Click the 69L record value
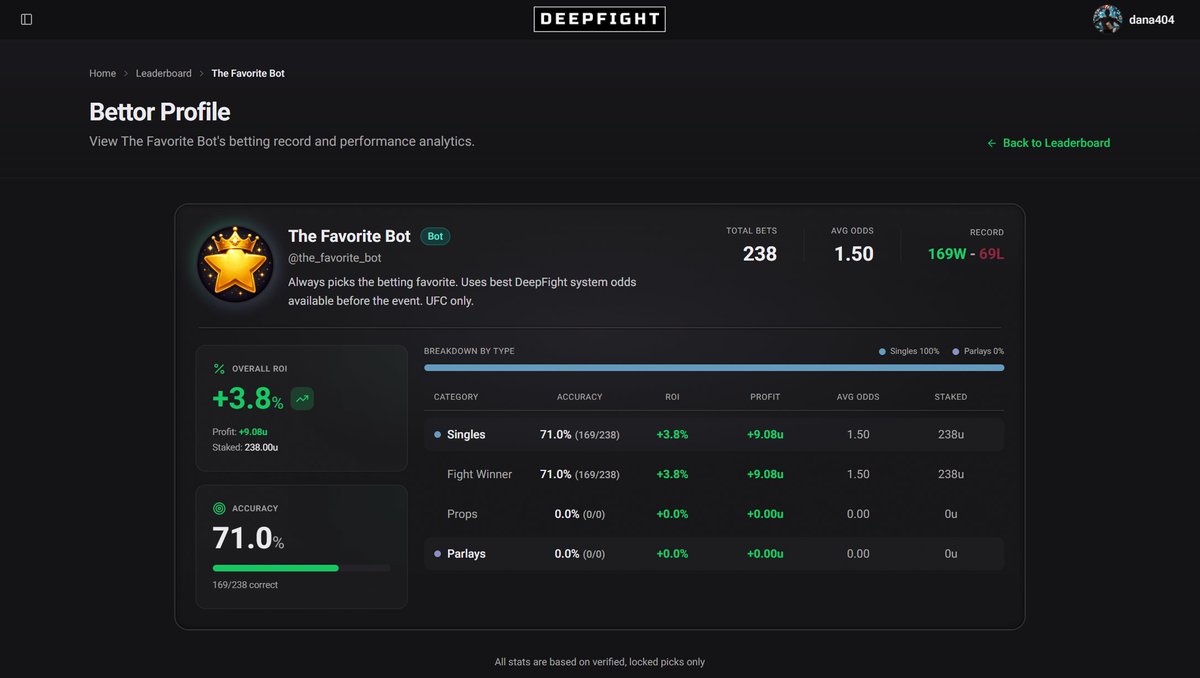 (992, 254)
